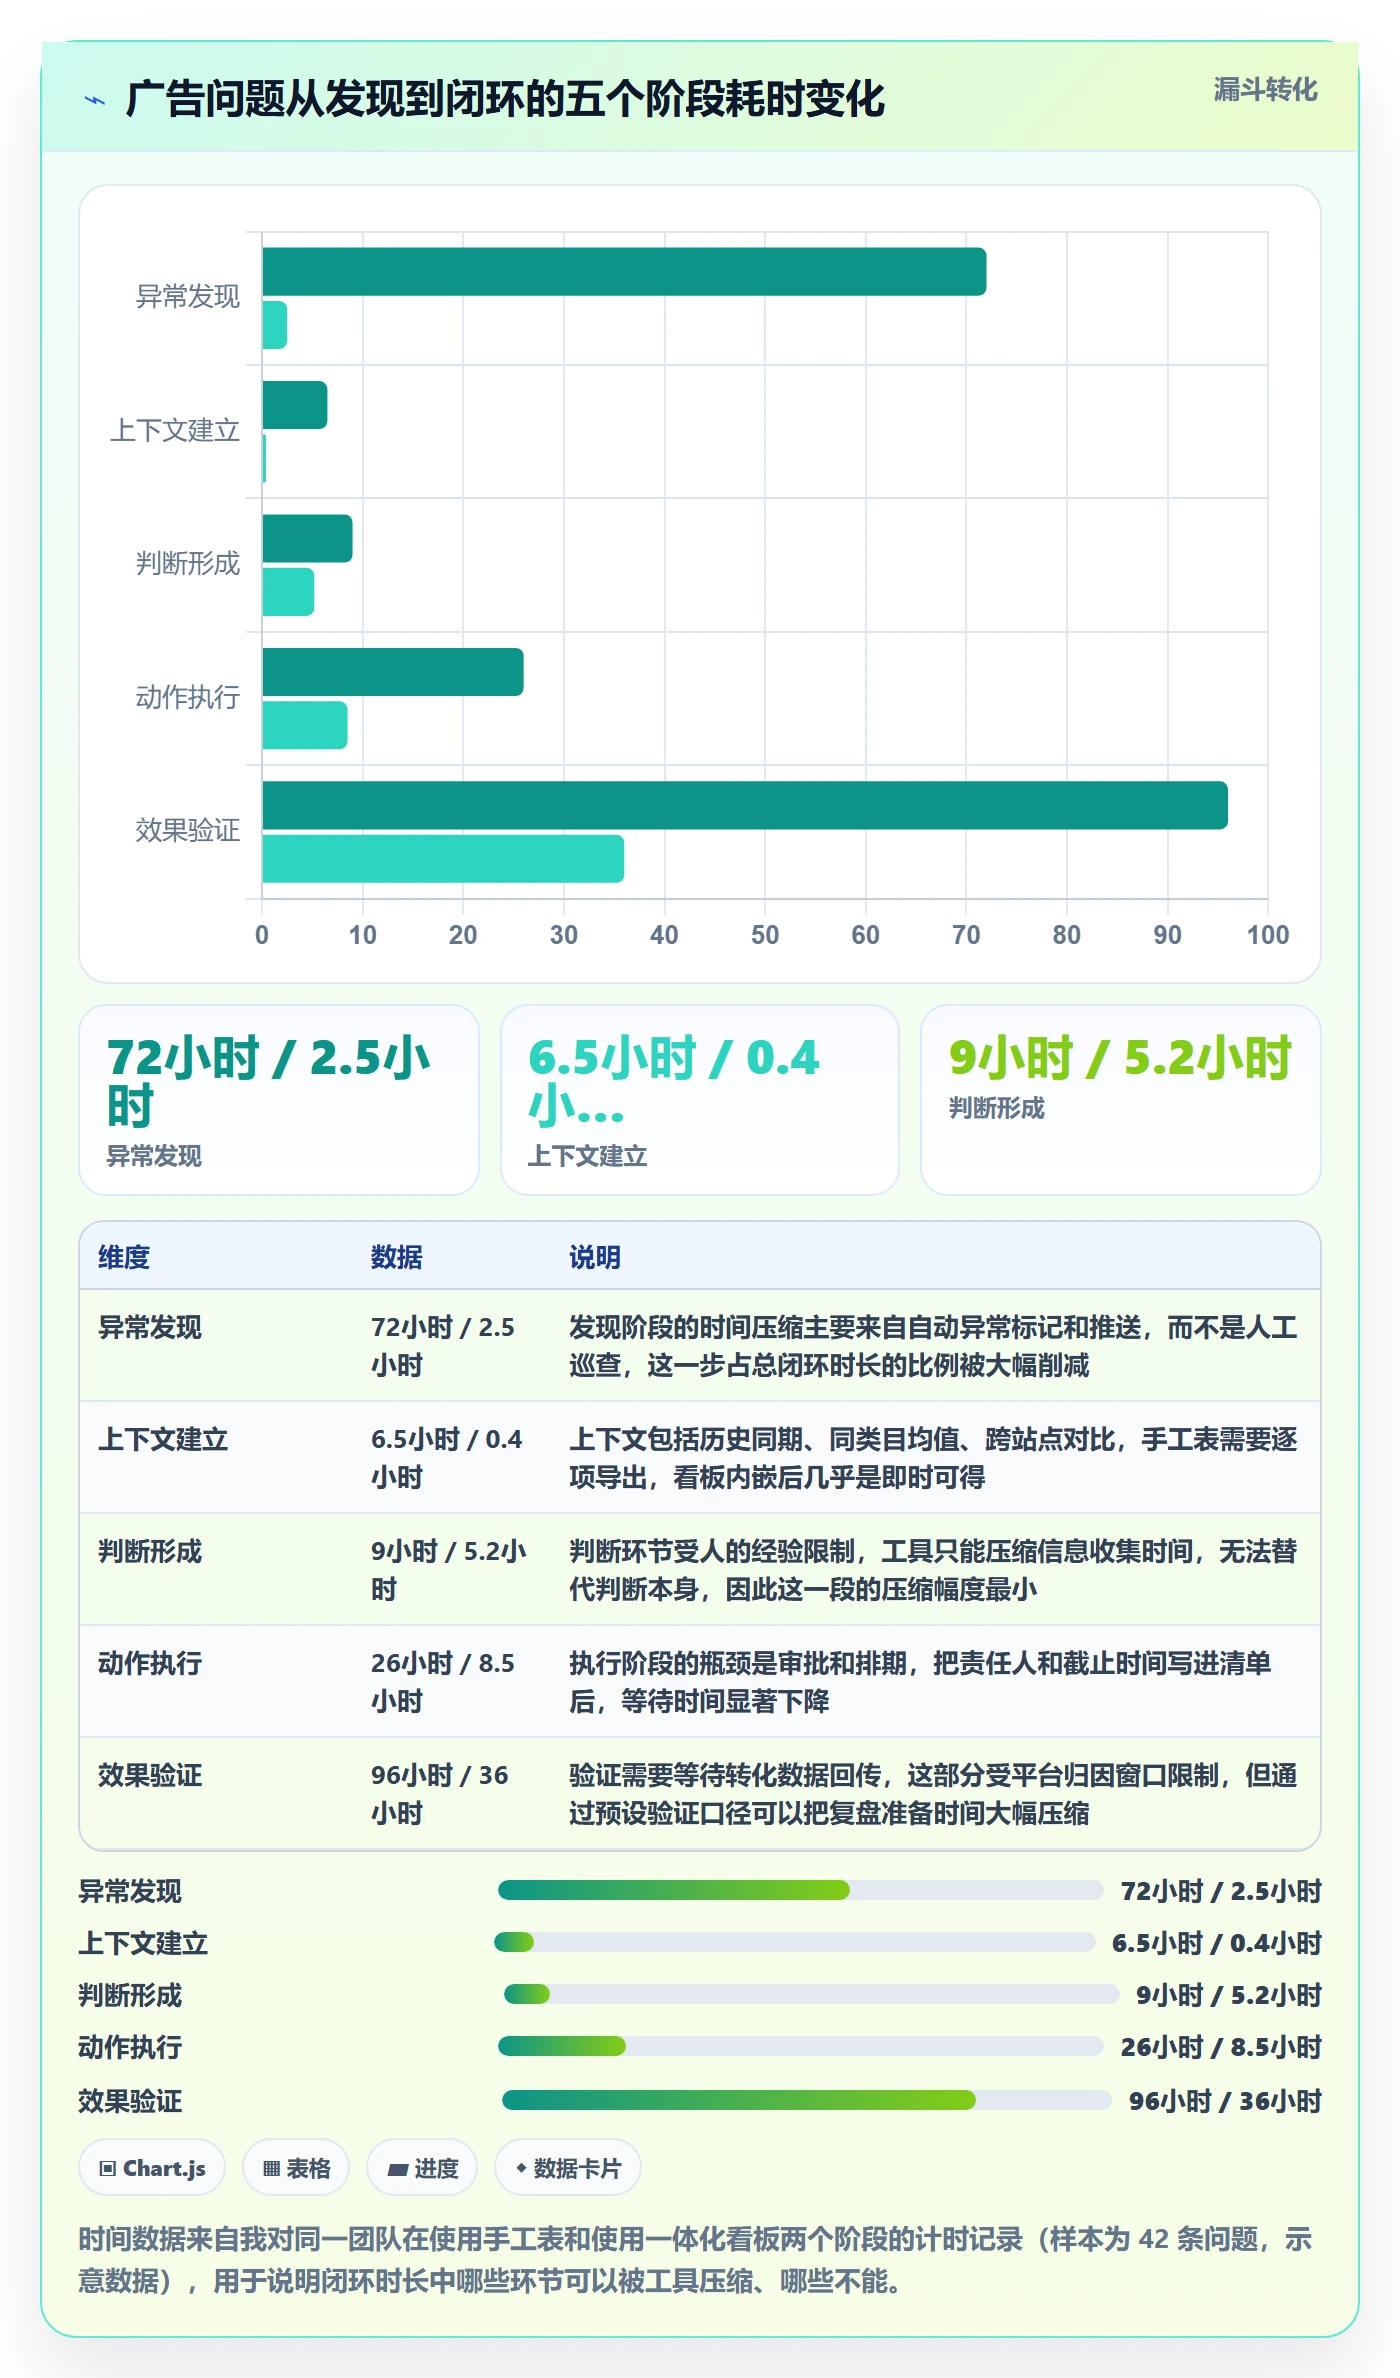Click the light bar for 效果验证 in chart
This screenshot has width=1400, height=2378.
click(x=443, y=859)
